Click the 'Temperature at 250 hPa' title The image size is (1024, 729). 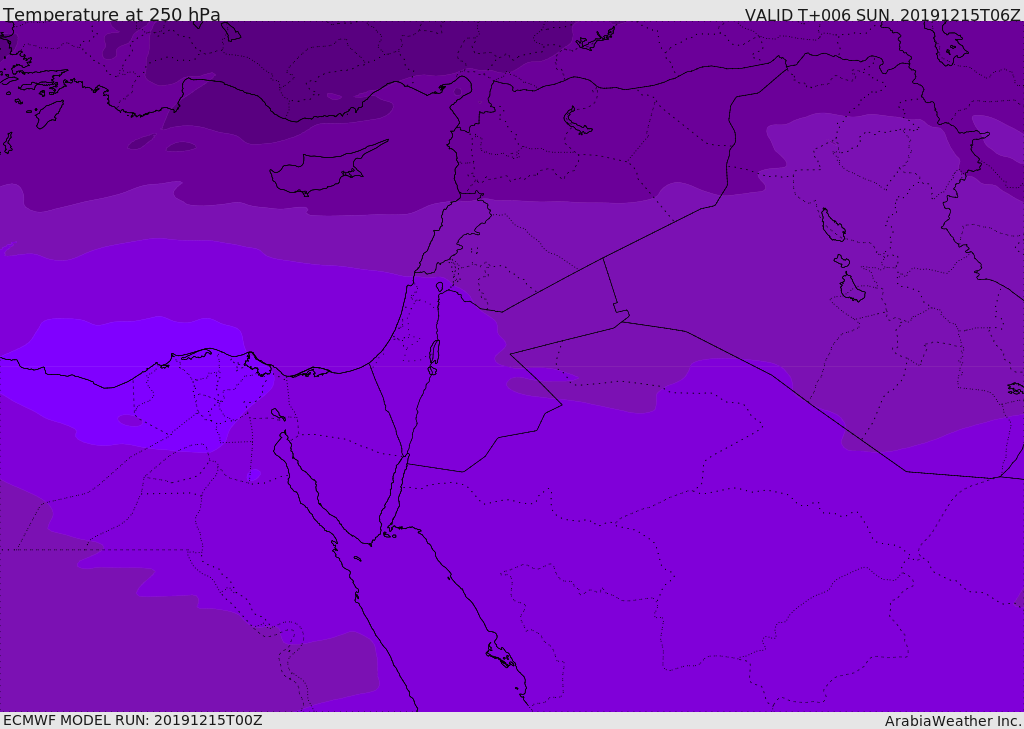pyautogui.click(x=112, y=14)
